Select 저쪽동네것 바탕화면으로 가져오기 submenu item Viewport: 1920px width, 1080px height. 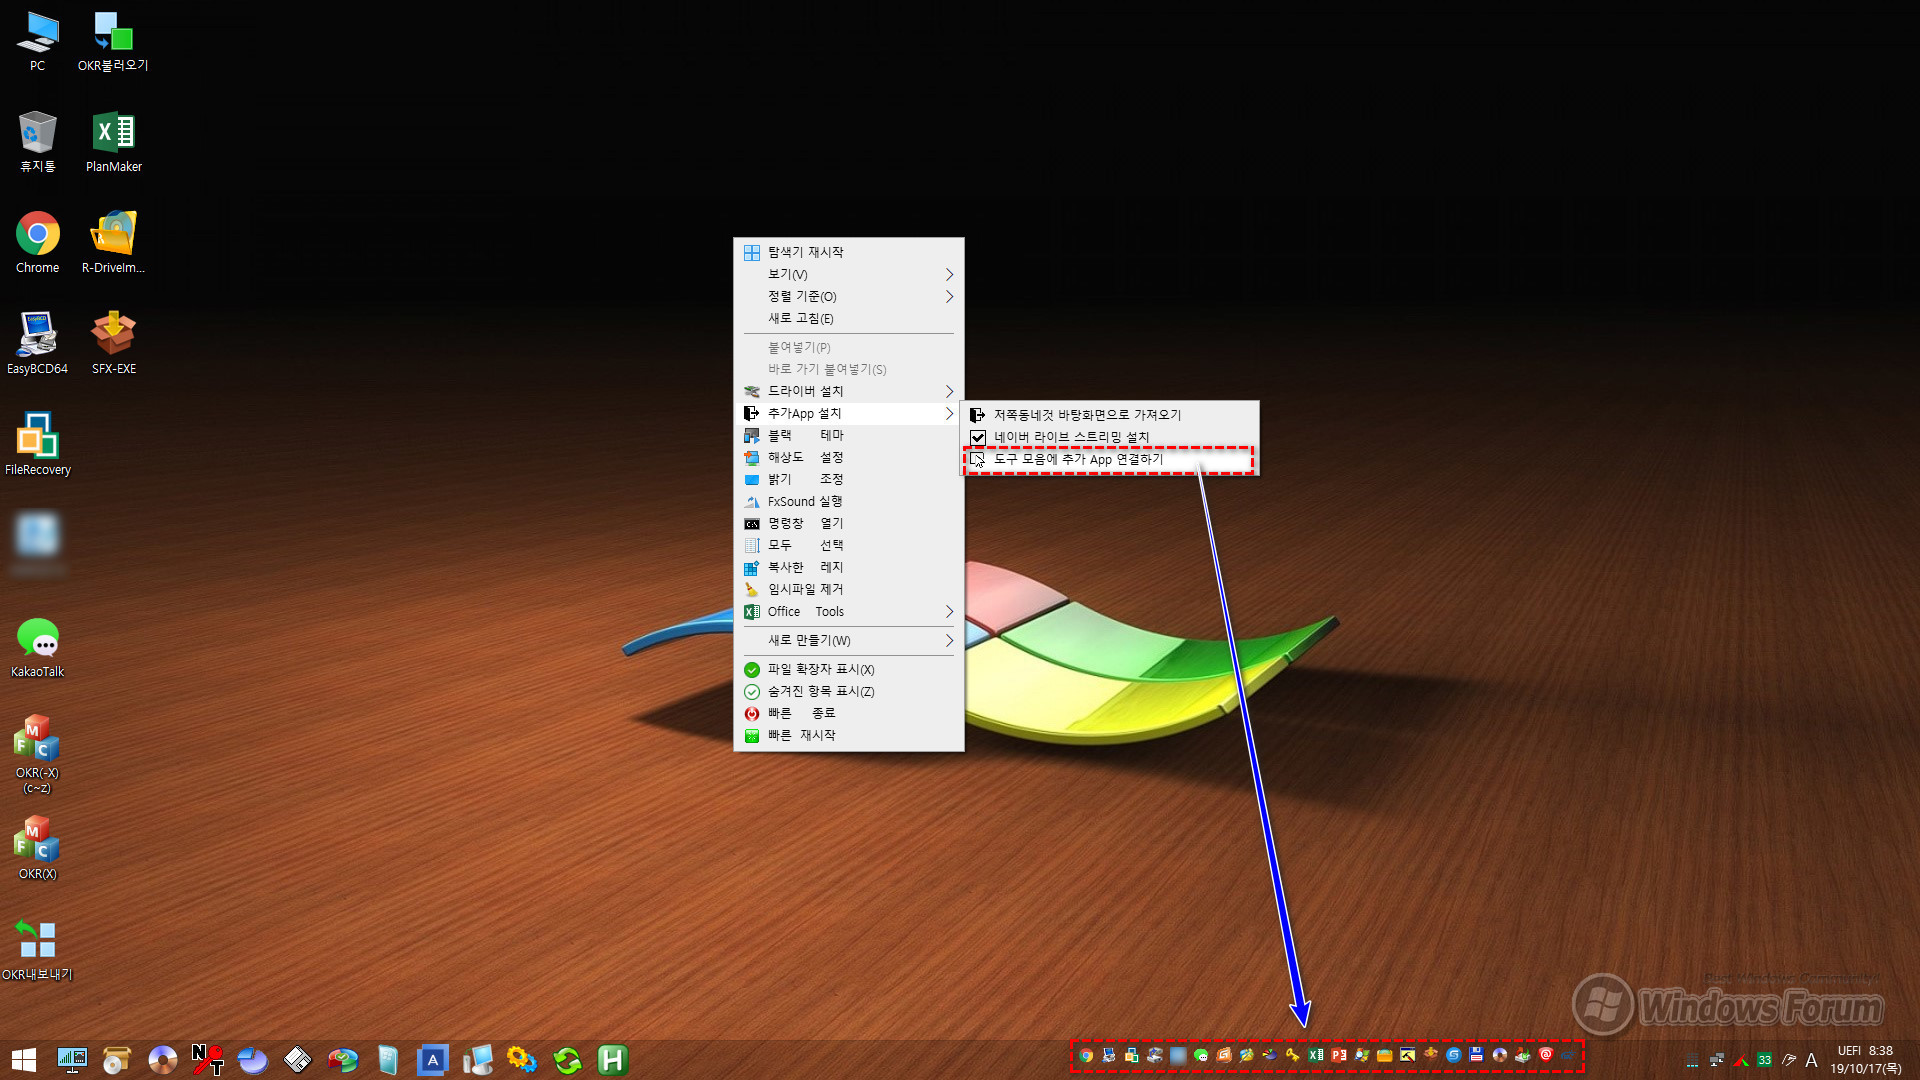point(1109,415)
